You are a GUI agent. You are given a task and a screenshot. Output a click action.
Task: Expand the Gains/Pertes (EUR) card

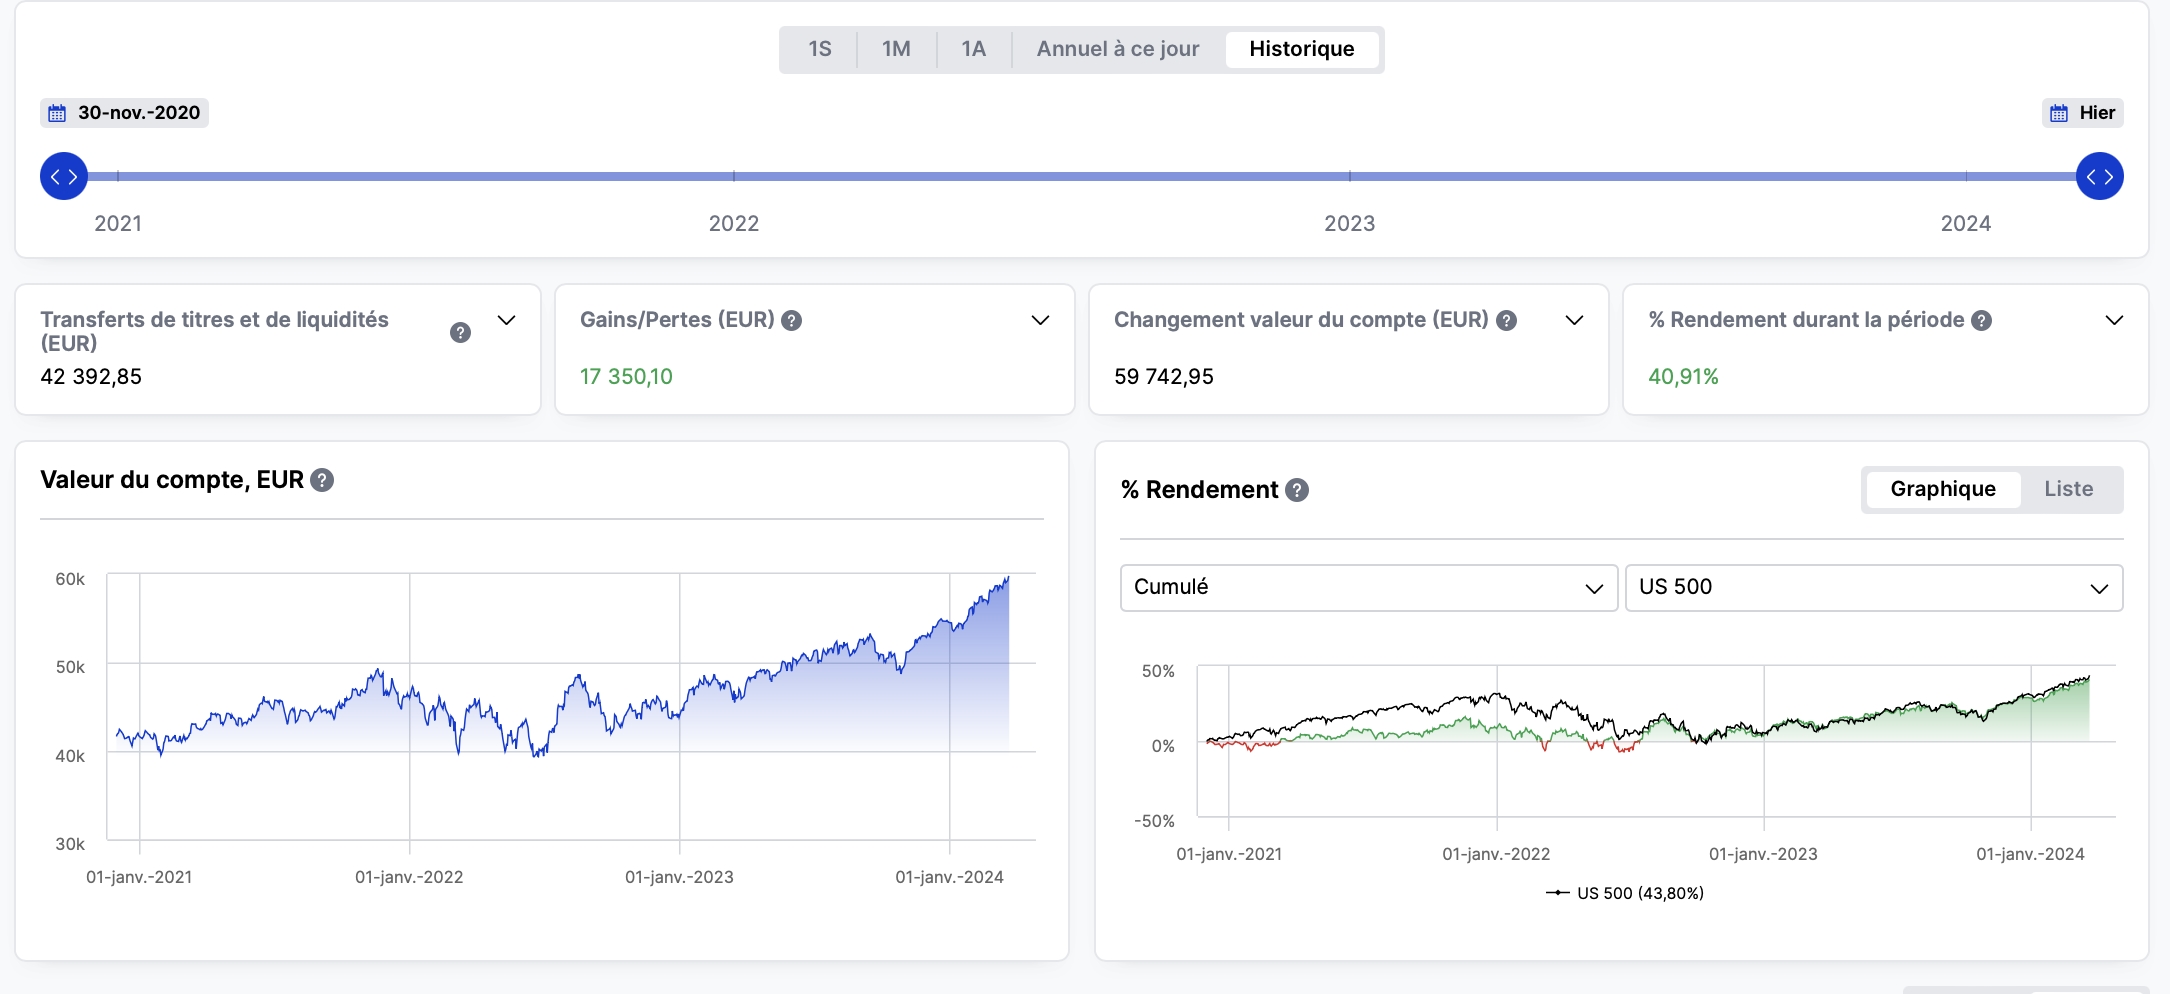click(1040, 320)
